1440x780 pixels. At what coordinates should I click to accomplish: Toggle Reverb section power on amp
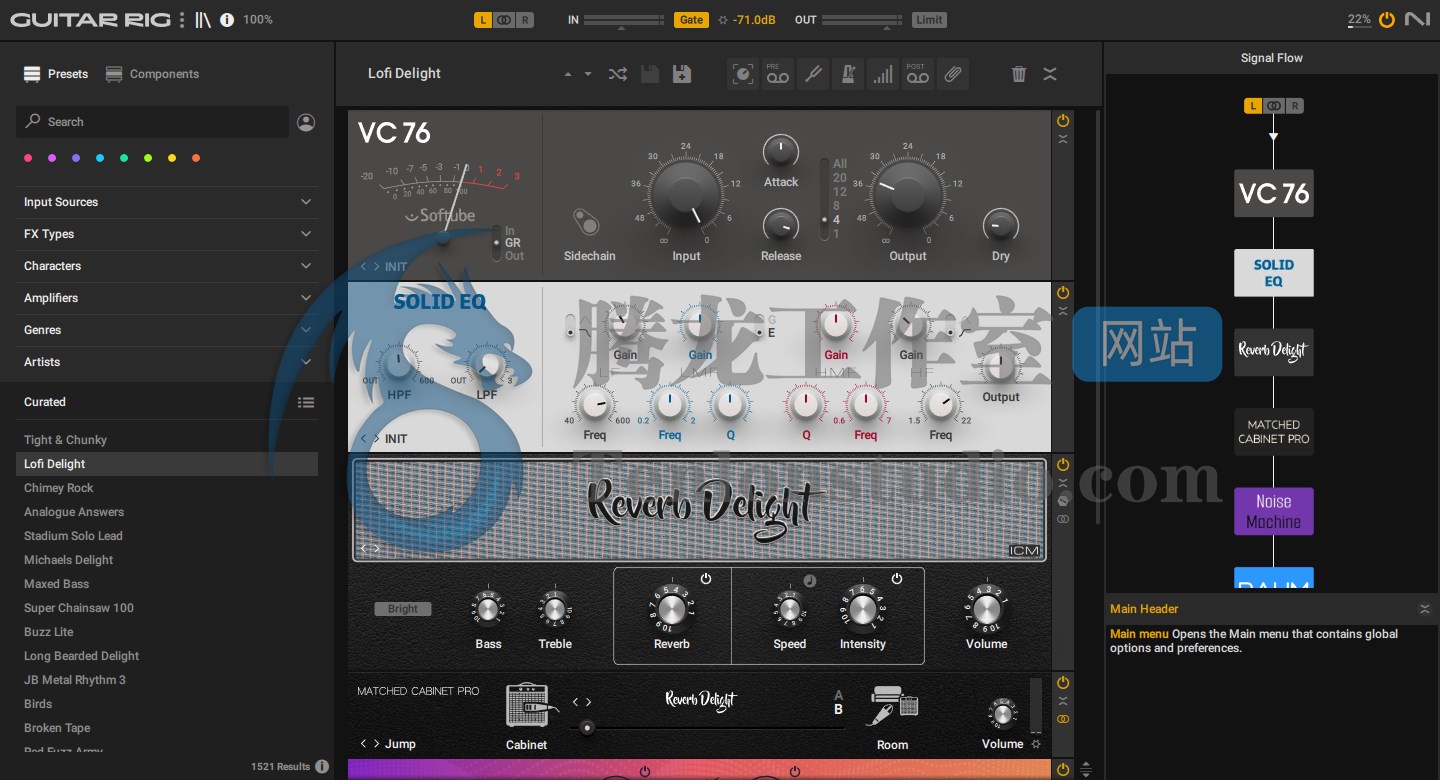706,578
